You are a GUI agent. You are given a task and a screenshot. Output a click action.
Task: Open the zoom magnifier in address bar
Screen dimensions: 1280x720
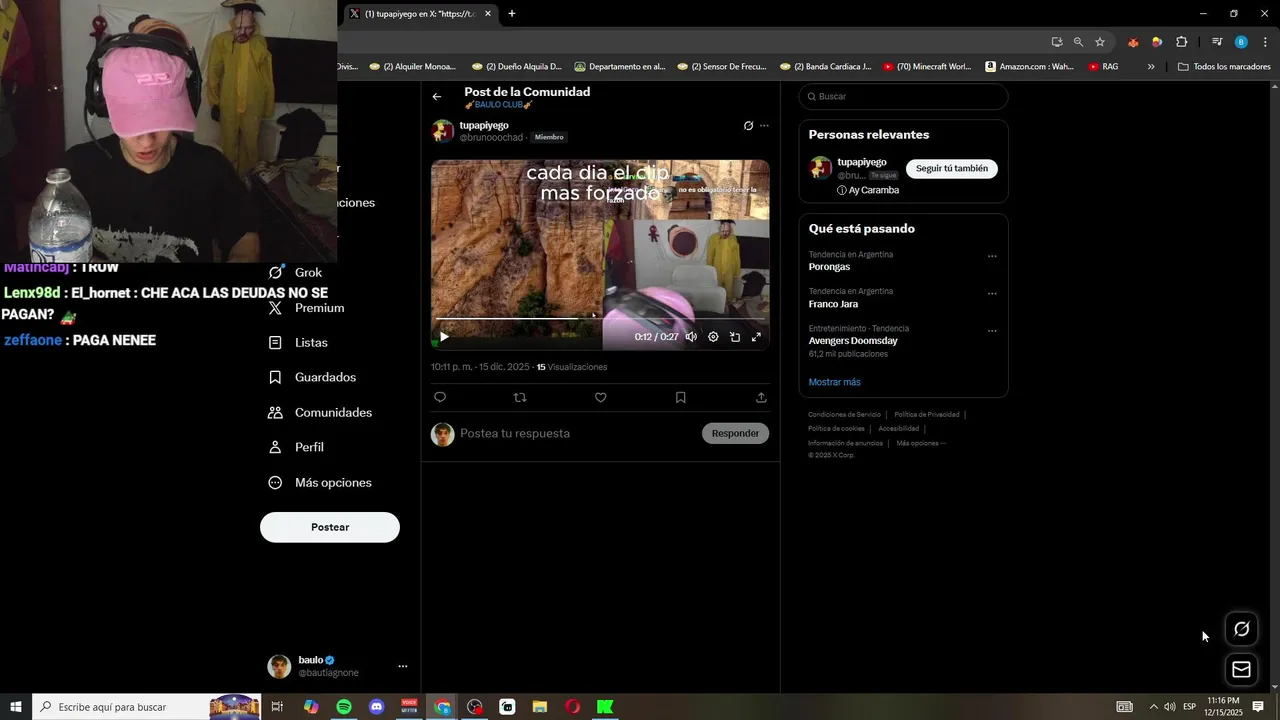(x=1078, y=42)
